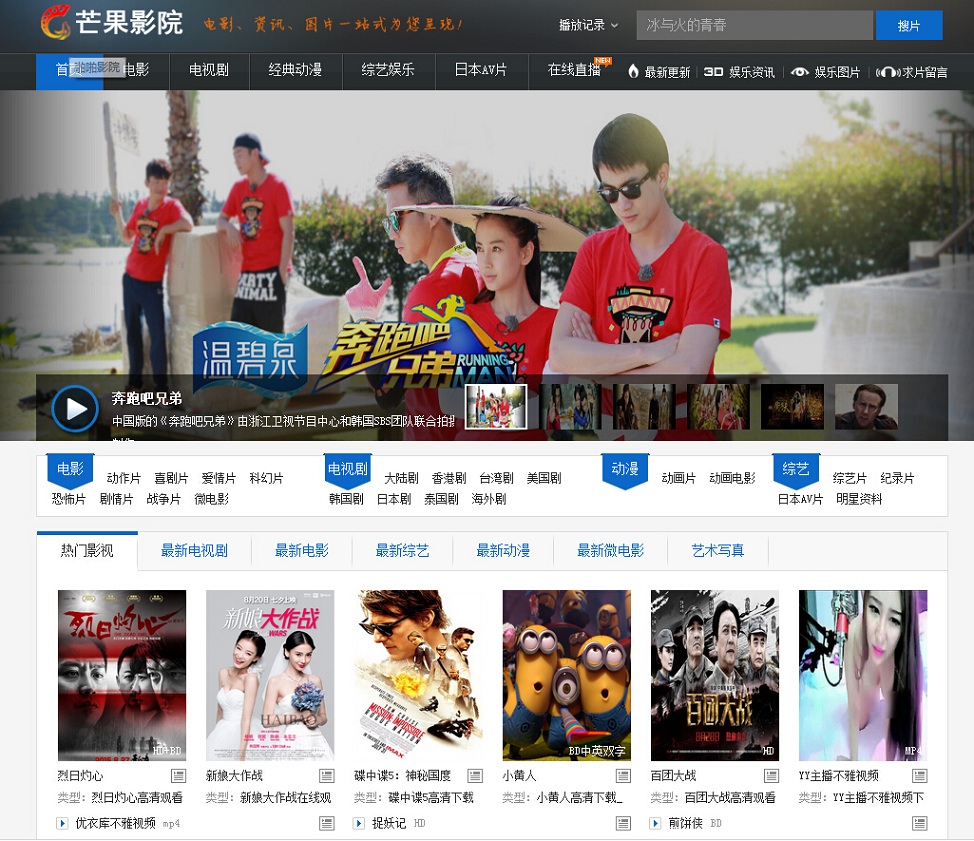Open 在线直播 in the main navigation

[574, 70]
